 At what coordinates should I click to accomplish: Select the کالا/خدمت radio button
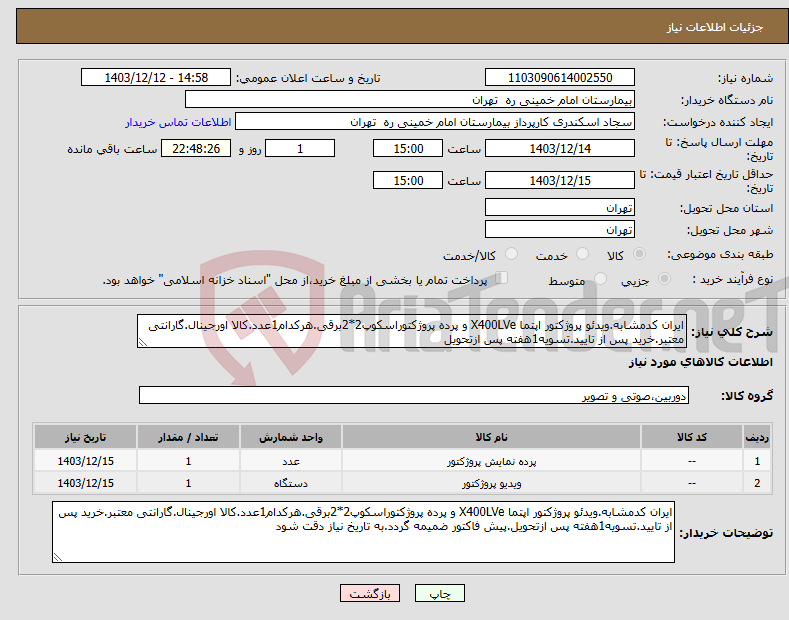(511, 254)
